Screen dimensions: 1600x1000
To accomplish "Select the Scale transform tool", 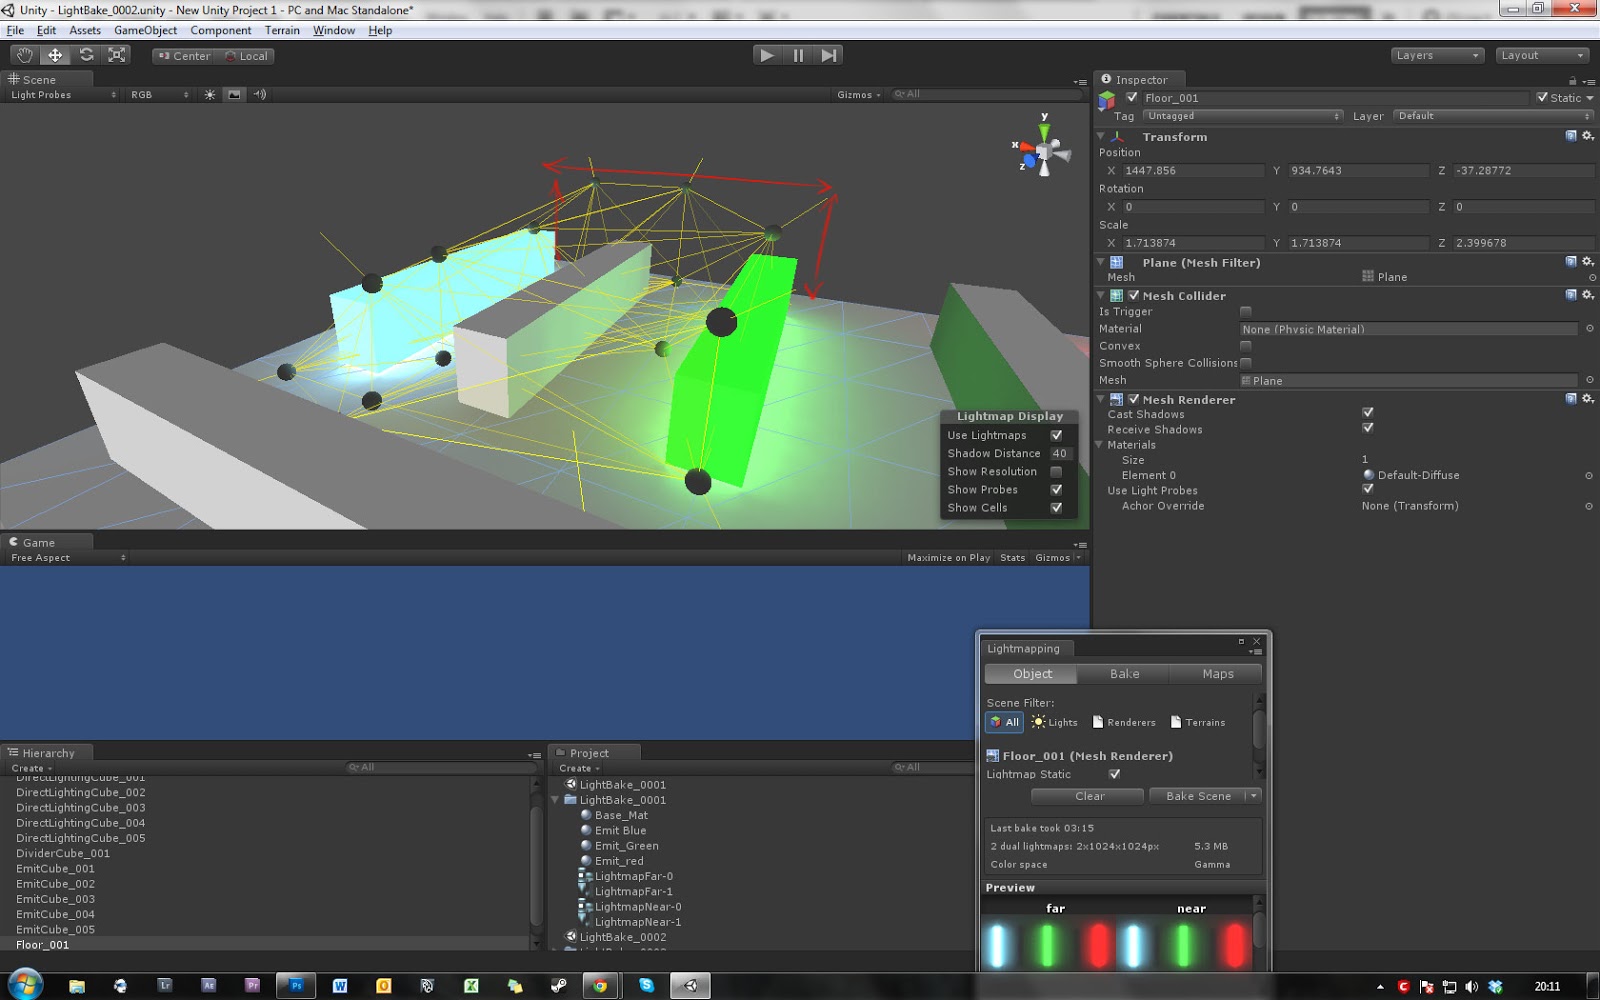I will pyautogui.click(x=117, y=56).
